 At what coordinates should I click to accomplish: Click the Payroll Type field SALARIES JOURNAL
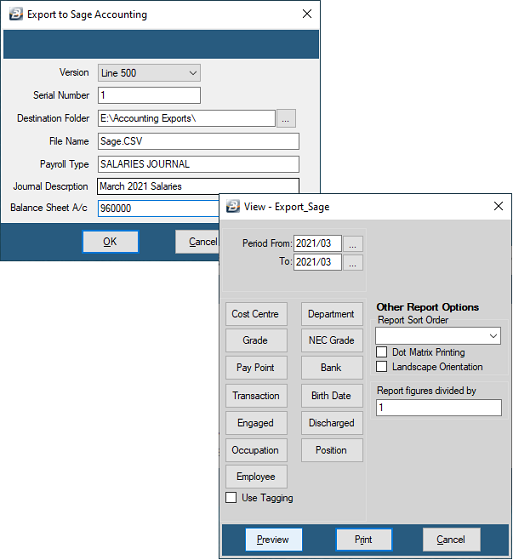click(x=199, y=164)
